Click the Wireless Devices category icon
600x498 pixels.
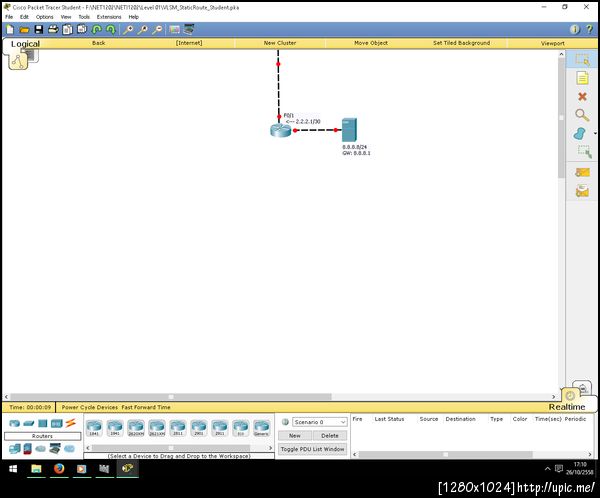coord(57,423)
